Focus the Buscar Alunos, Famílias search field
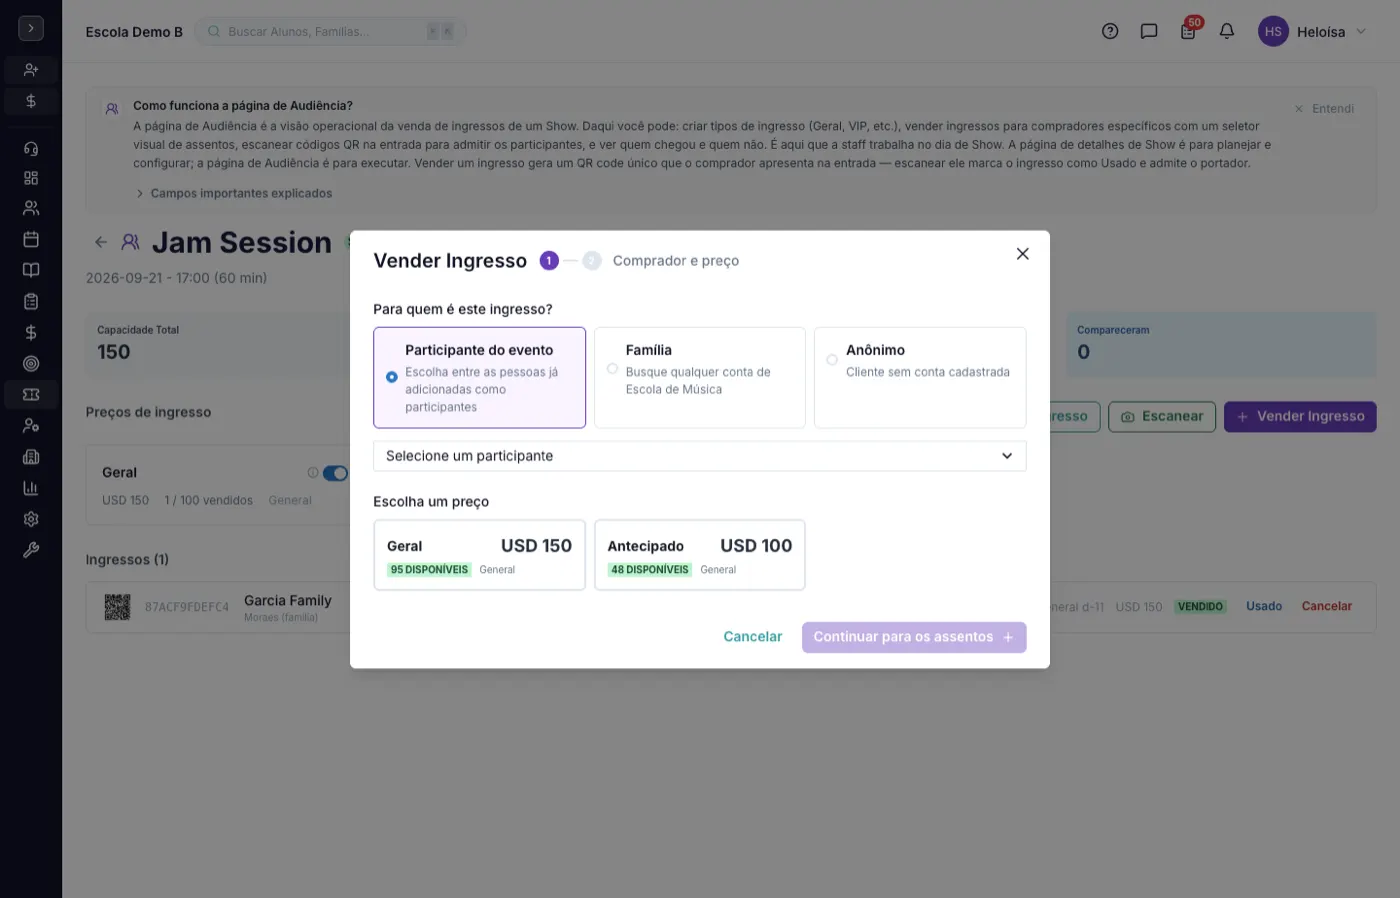 330,32
